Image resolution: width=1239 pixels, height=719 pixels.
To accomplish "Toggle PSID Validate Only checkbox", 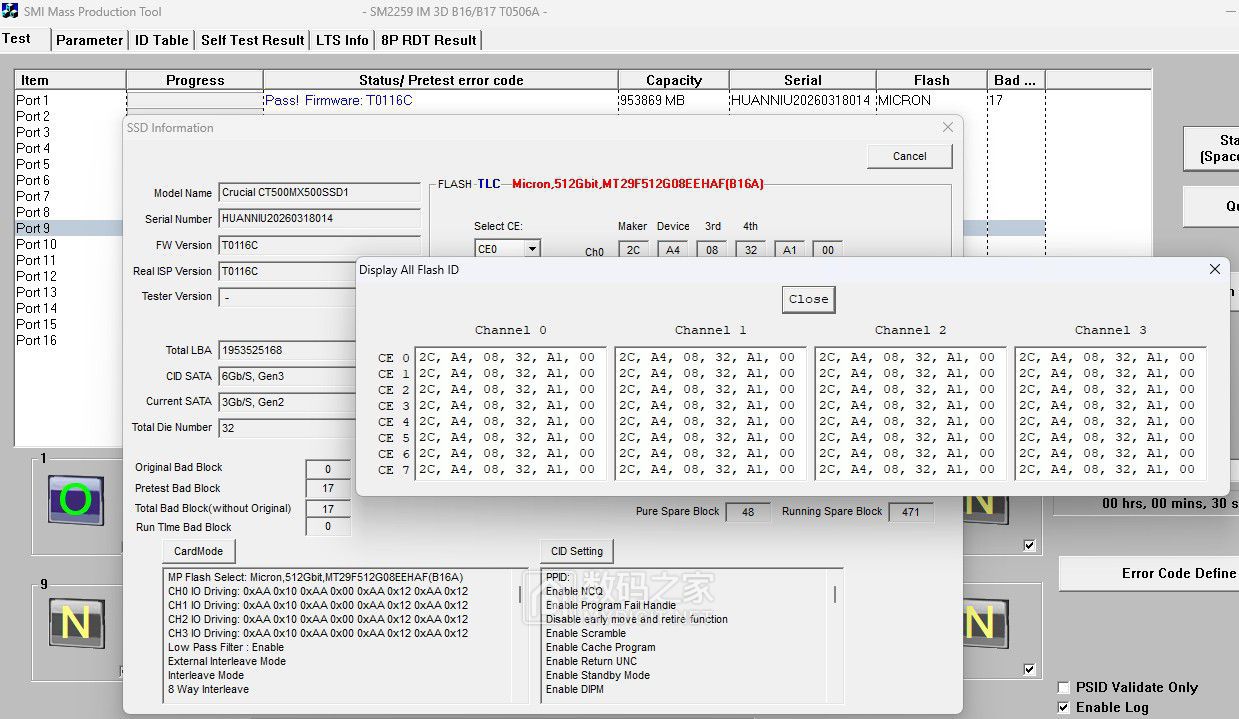I will point(1063,687).
